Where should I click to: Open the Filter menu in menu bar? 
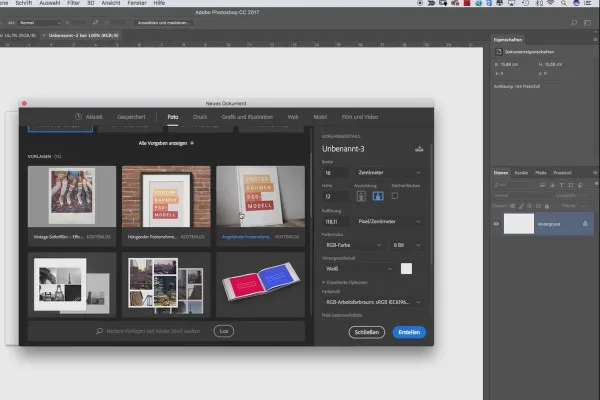click(72, 4)
